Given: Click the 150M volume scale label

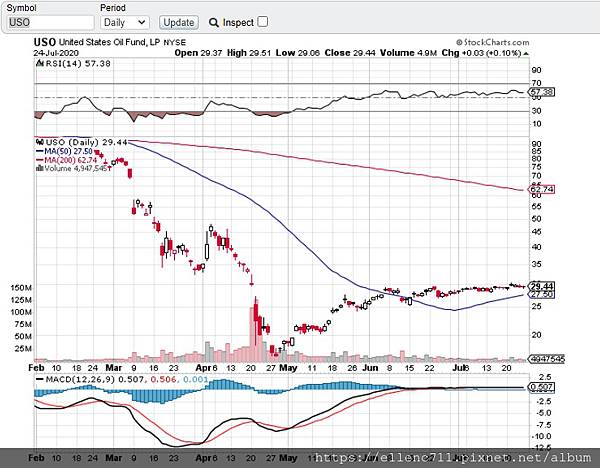Looking at the screenshot, I should click(x=21, y=287).
